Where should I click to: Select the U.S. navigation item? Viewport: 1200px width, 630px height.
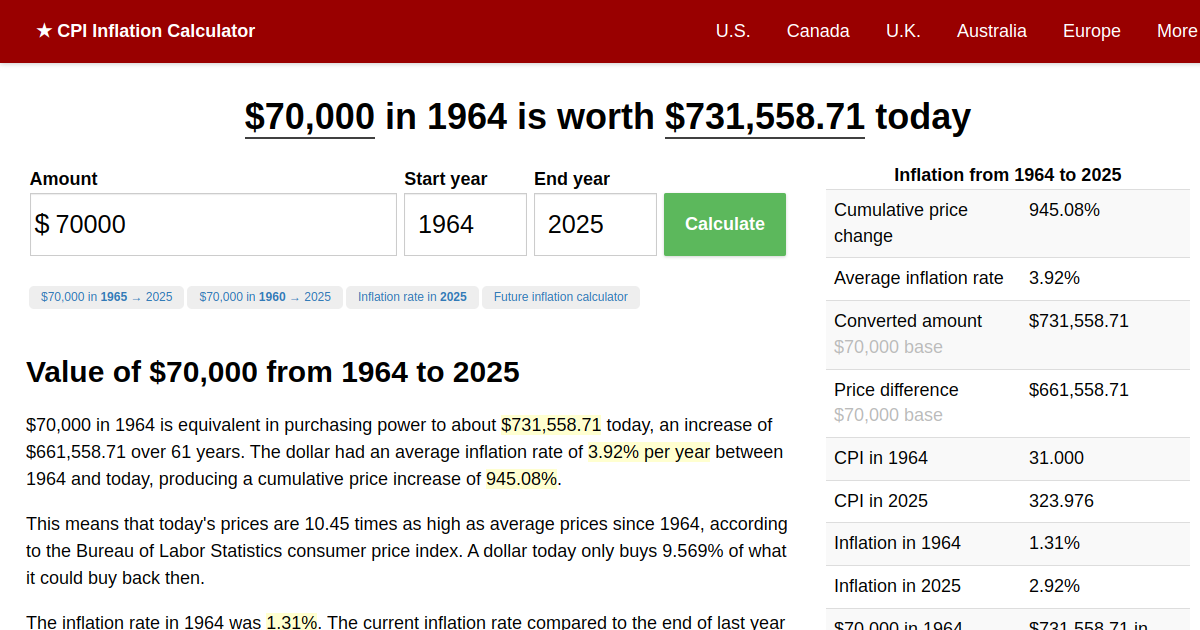click(x=733, y=31)
